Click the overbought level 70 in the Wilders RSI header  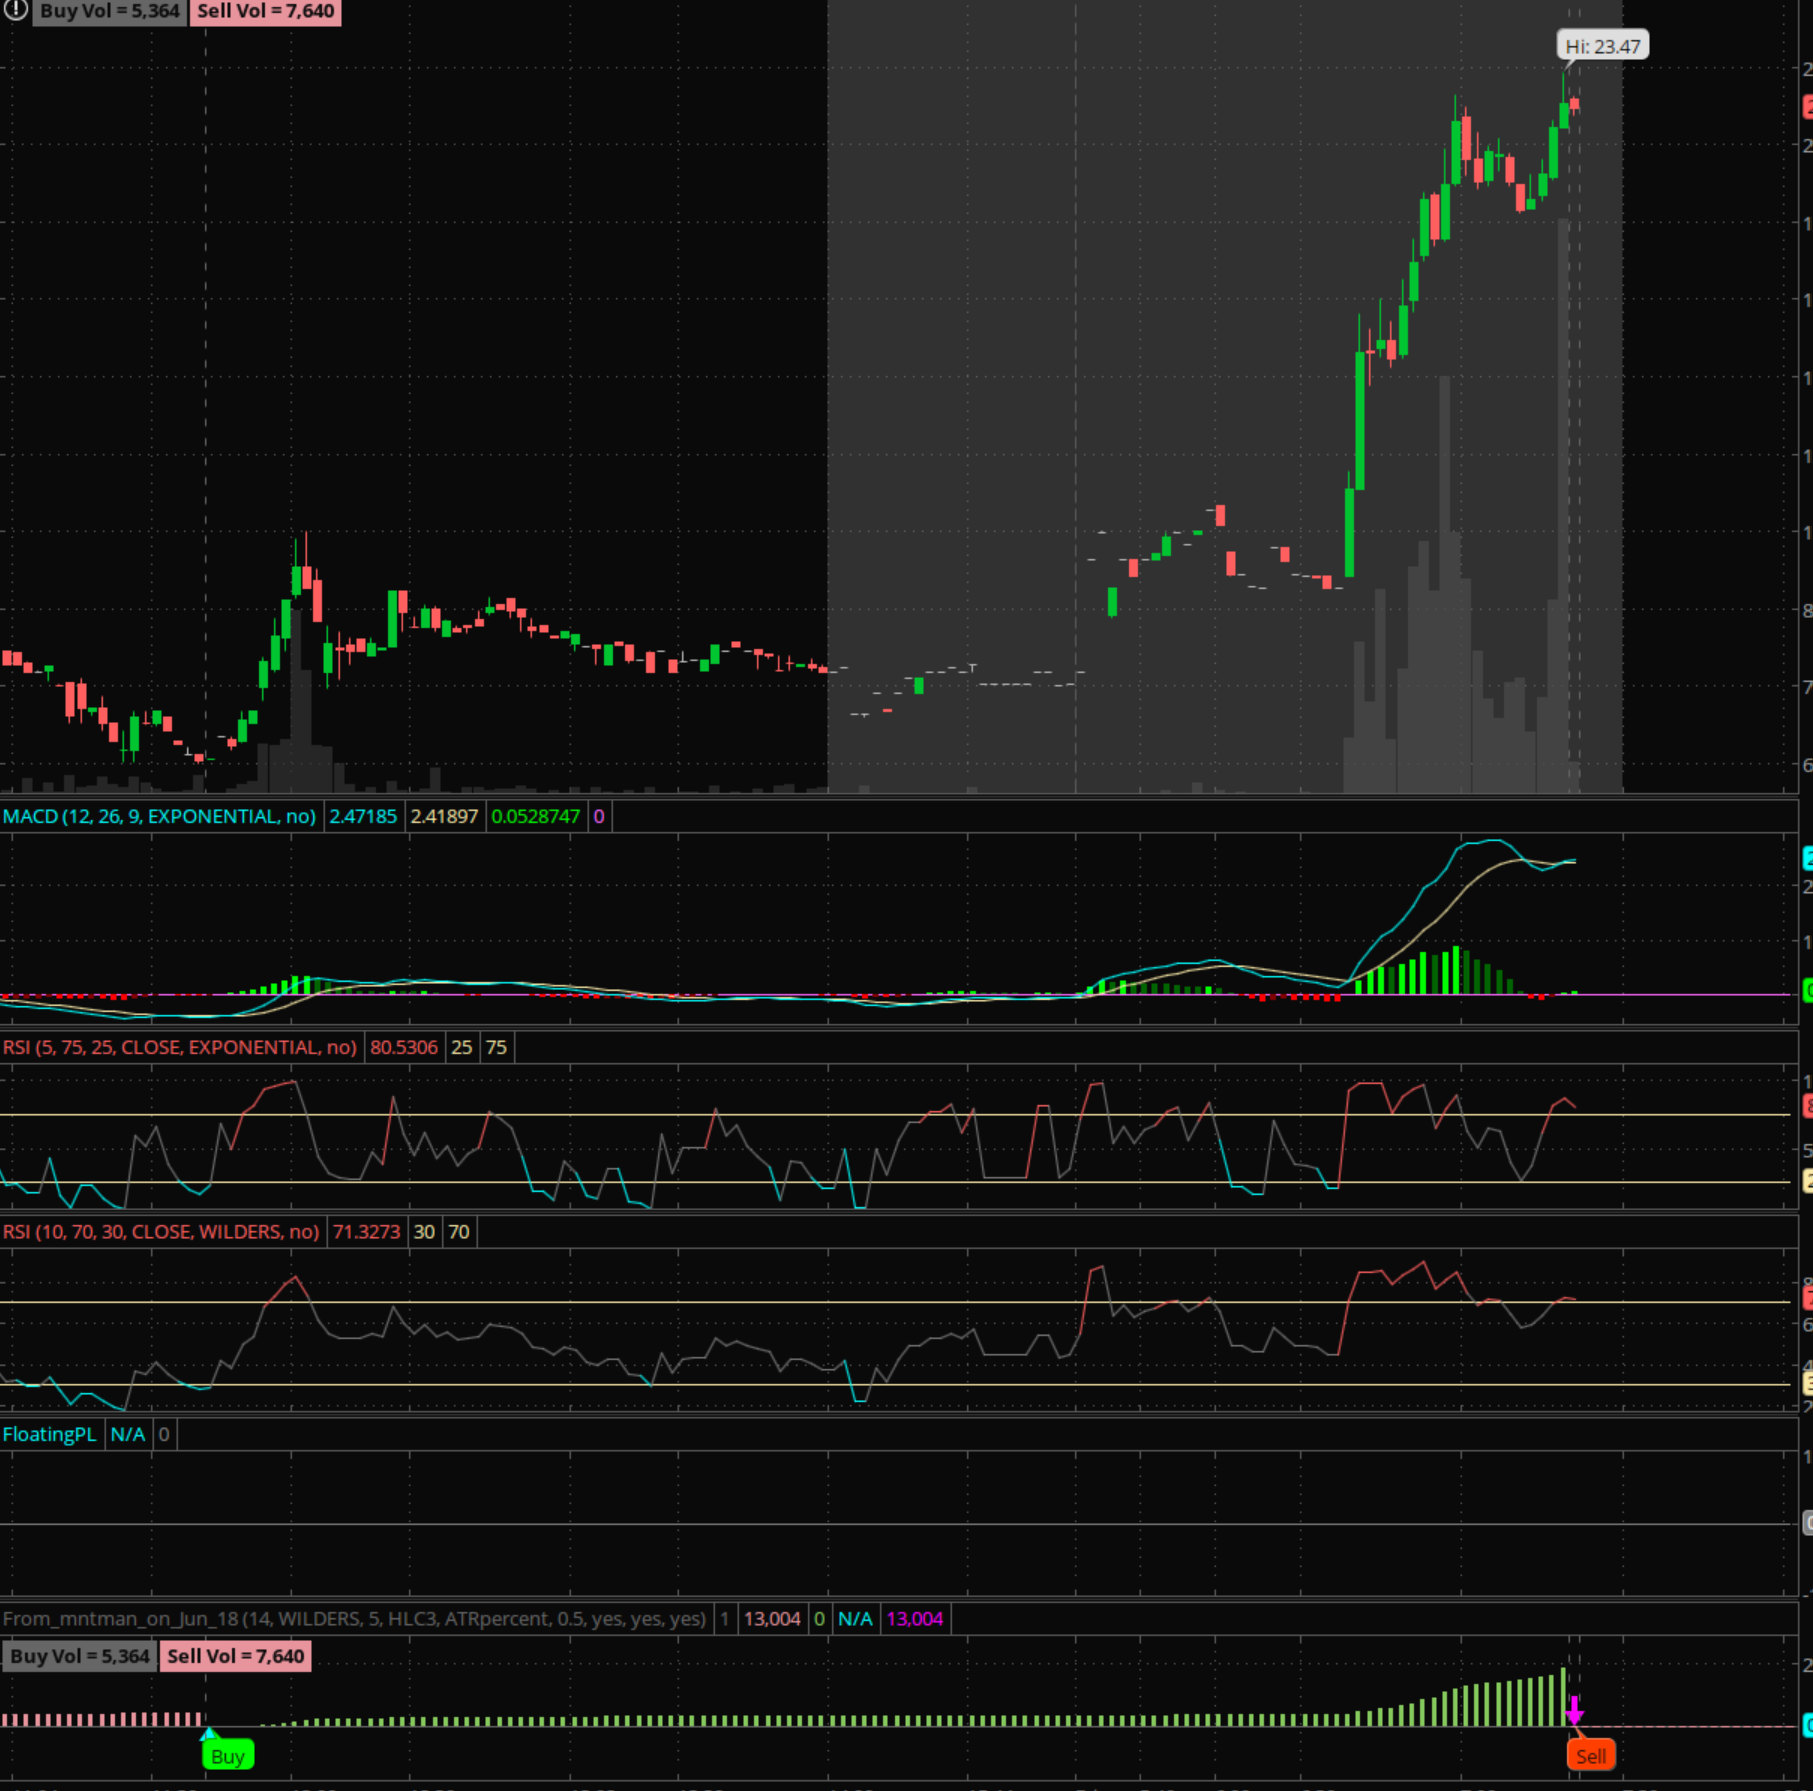pos(459,1231)
